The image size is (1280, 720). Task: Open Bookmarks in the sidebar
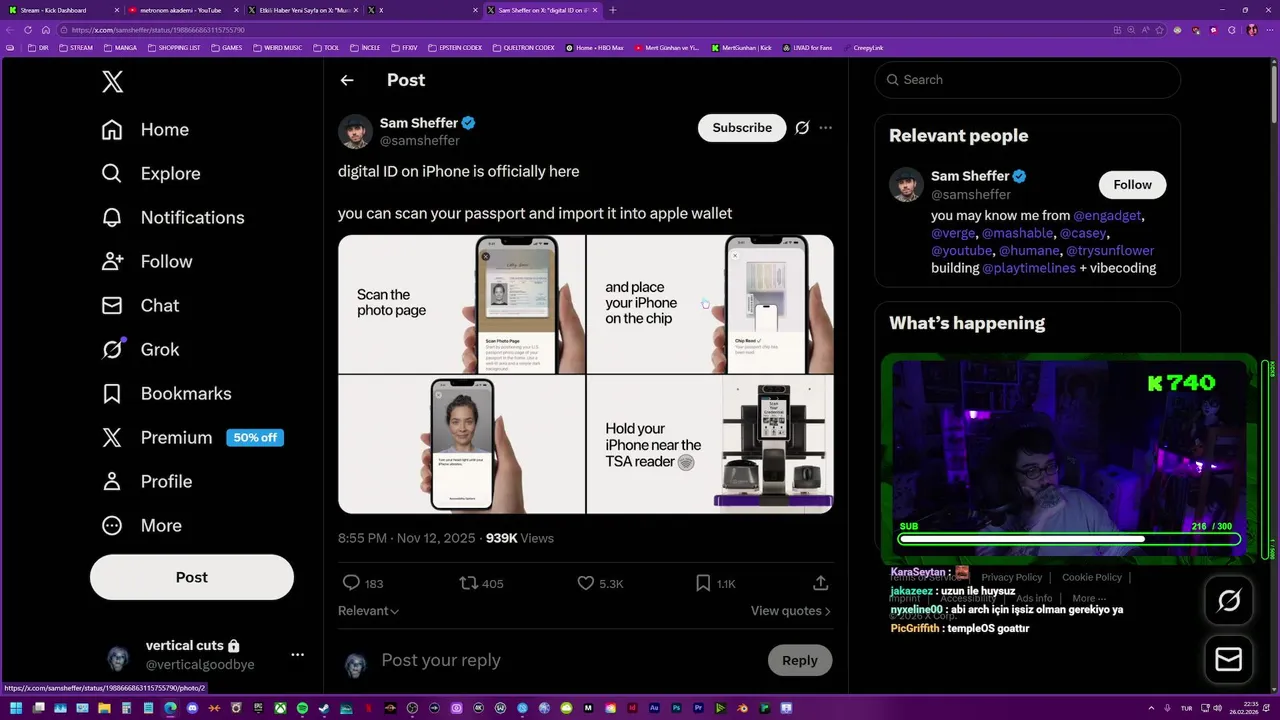click(x=166, y=394)
